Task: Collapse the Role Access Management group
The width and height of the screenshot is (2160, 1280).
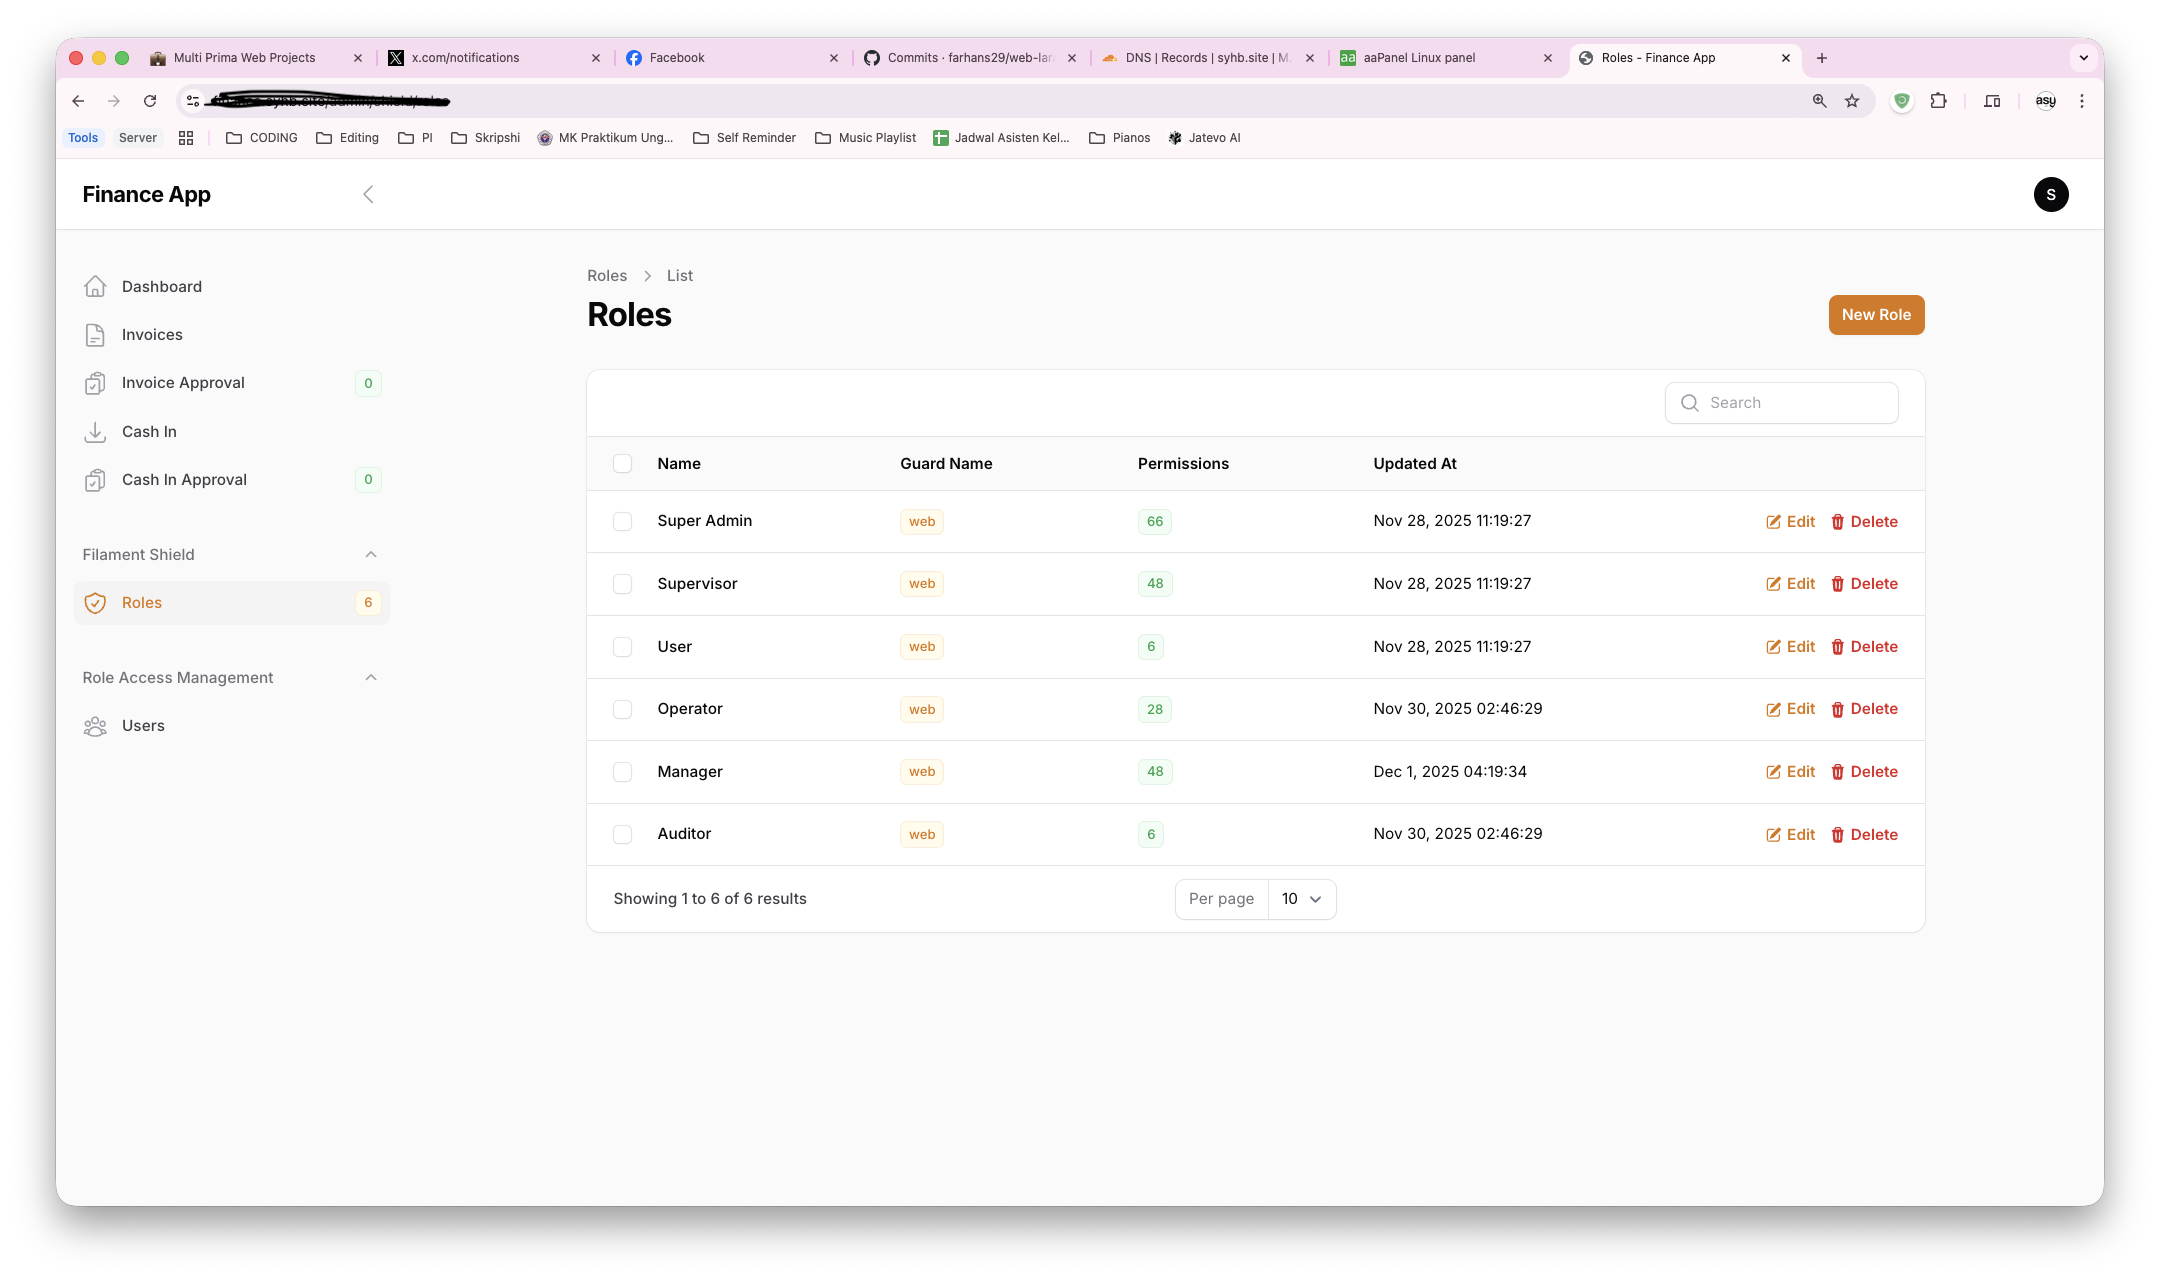Action: (x=371, y=678)
